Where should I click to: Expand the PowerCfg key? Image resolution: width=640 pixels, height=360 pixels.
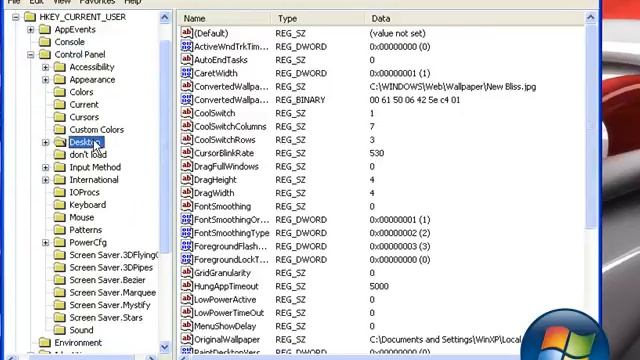[x=46, y=242]
